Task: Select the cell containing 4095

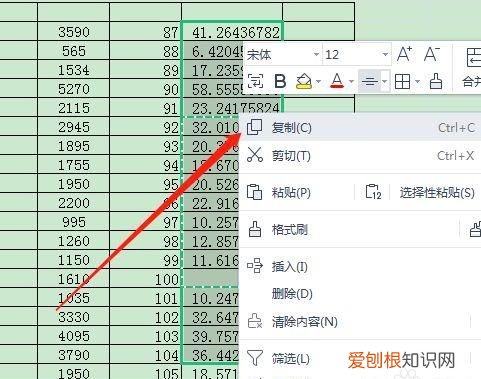Action: pos(74,336)
